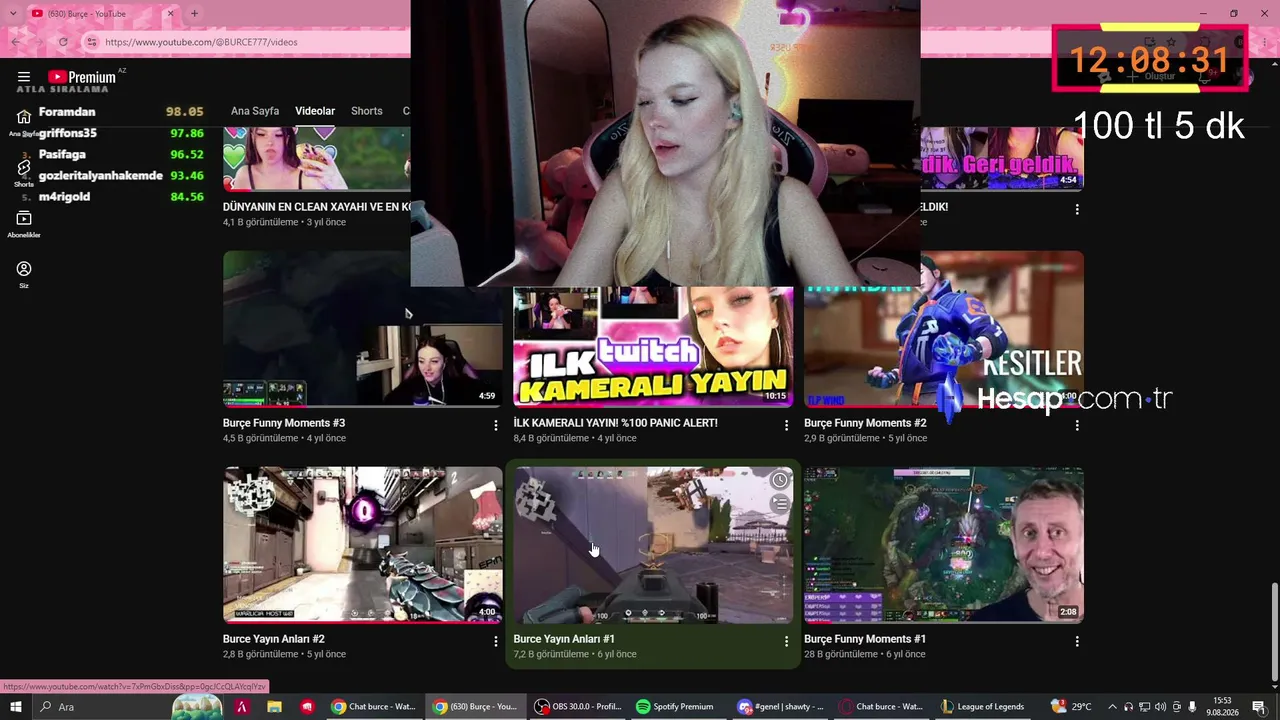Open options for Burçe Funny Moments #3
1280x720 pixels.
click(495, 426)
